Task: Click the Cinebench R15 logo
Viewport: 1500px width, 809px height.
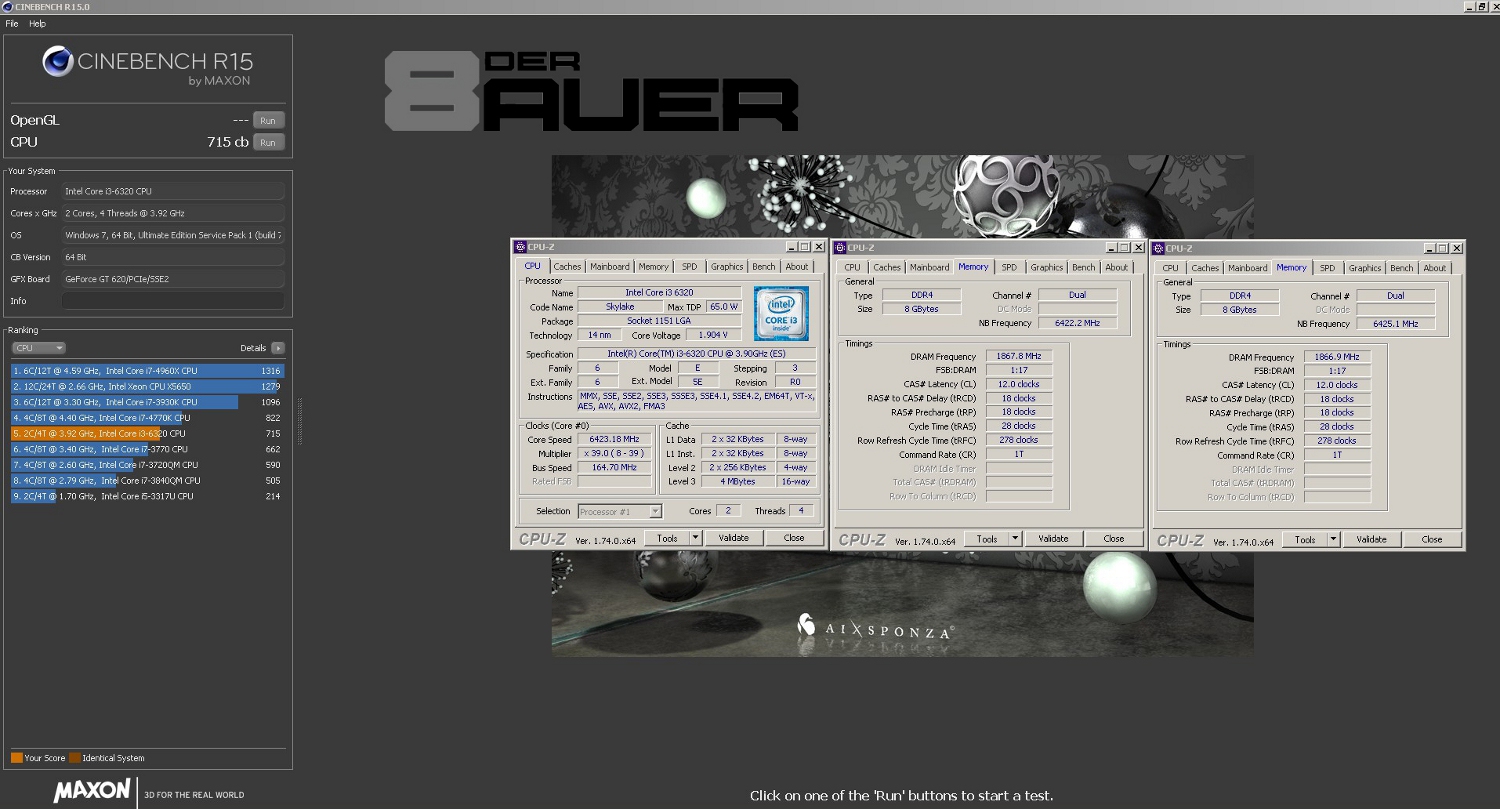Action: (x=147, y=64)
